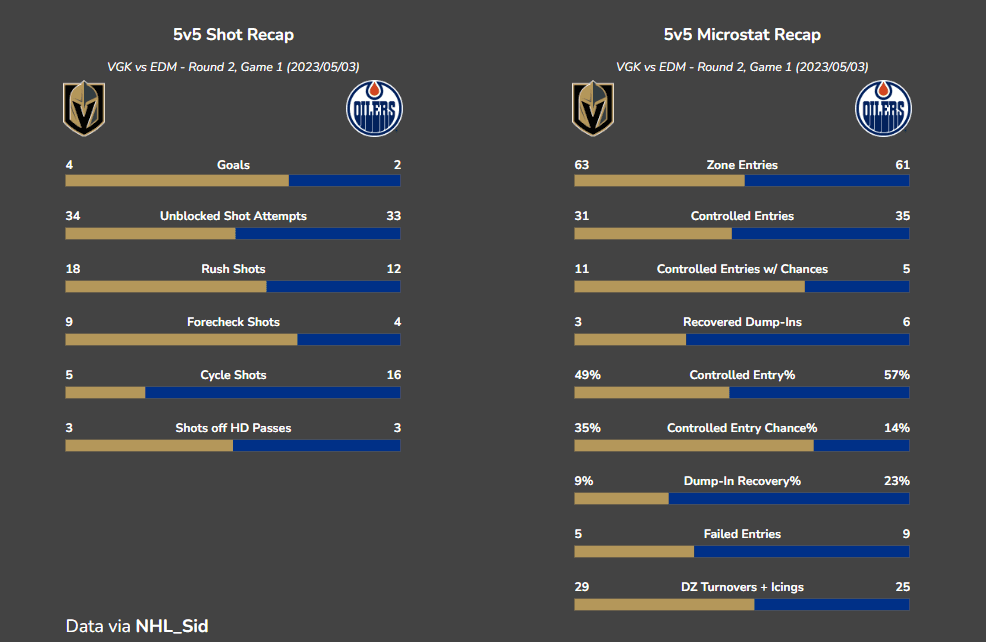
Task: Click the DZ Turnovers + Icings label
Action: tap(742, 587)
